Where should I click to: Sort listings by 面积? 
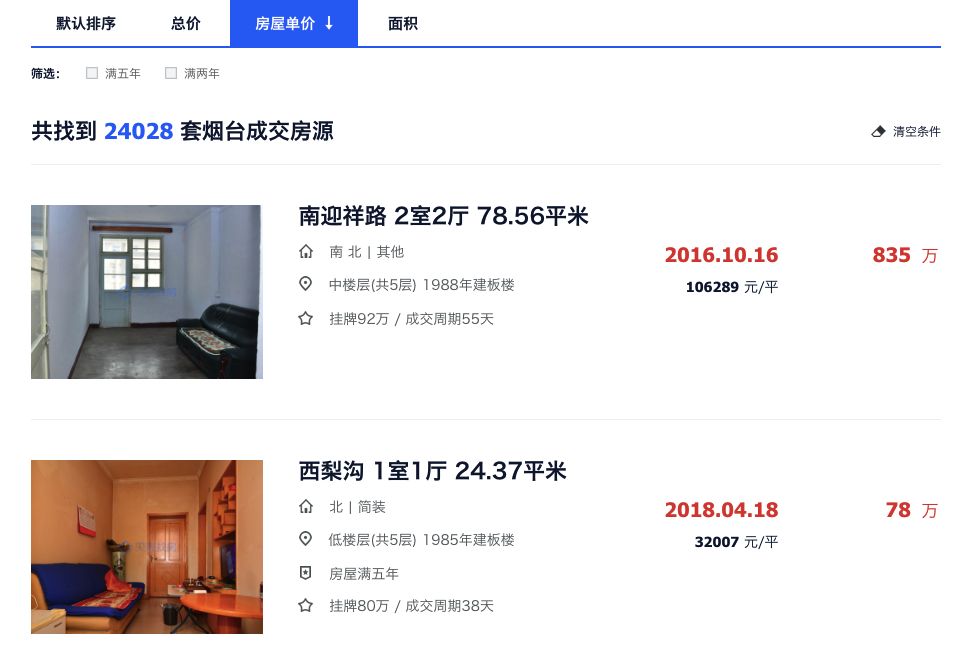[402, 24]
